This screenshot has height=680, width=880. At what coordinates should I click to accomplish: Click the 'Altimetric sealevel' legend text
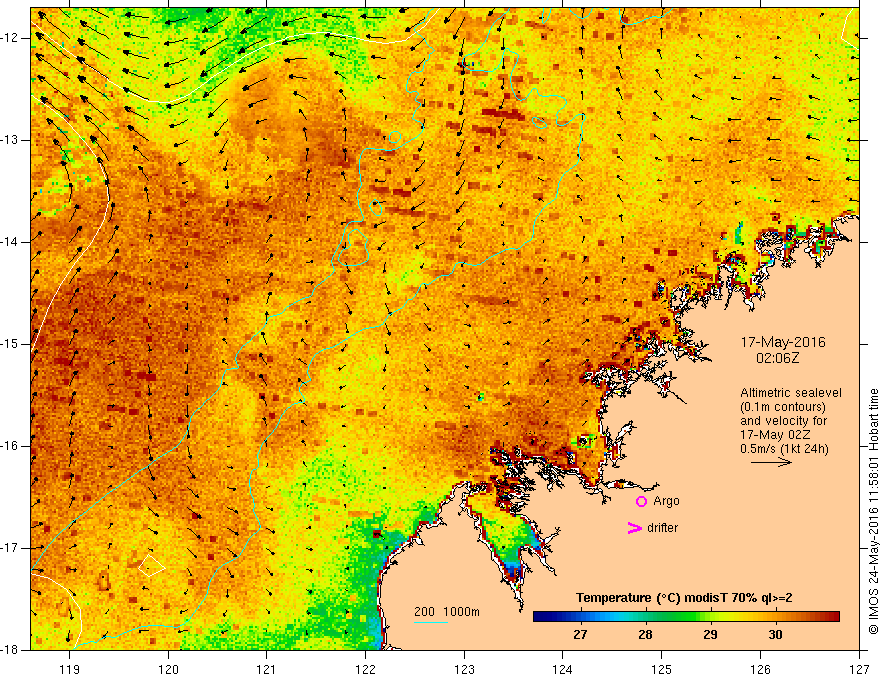[791, 393]
